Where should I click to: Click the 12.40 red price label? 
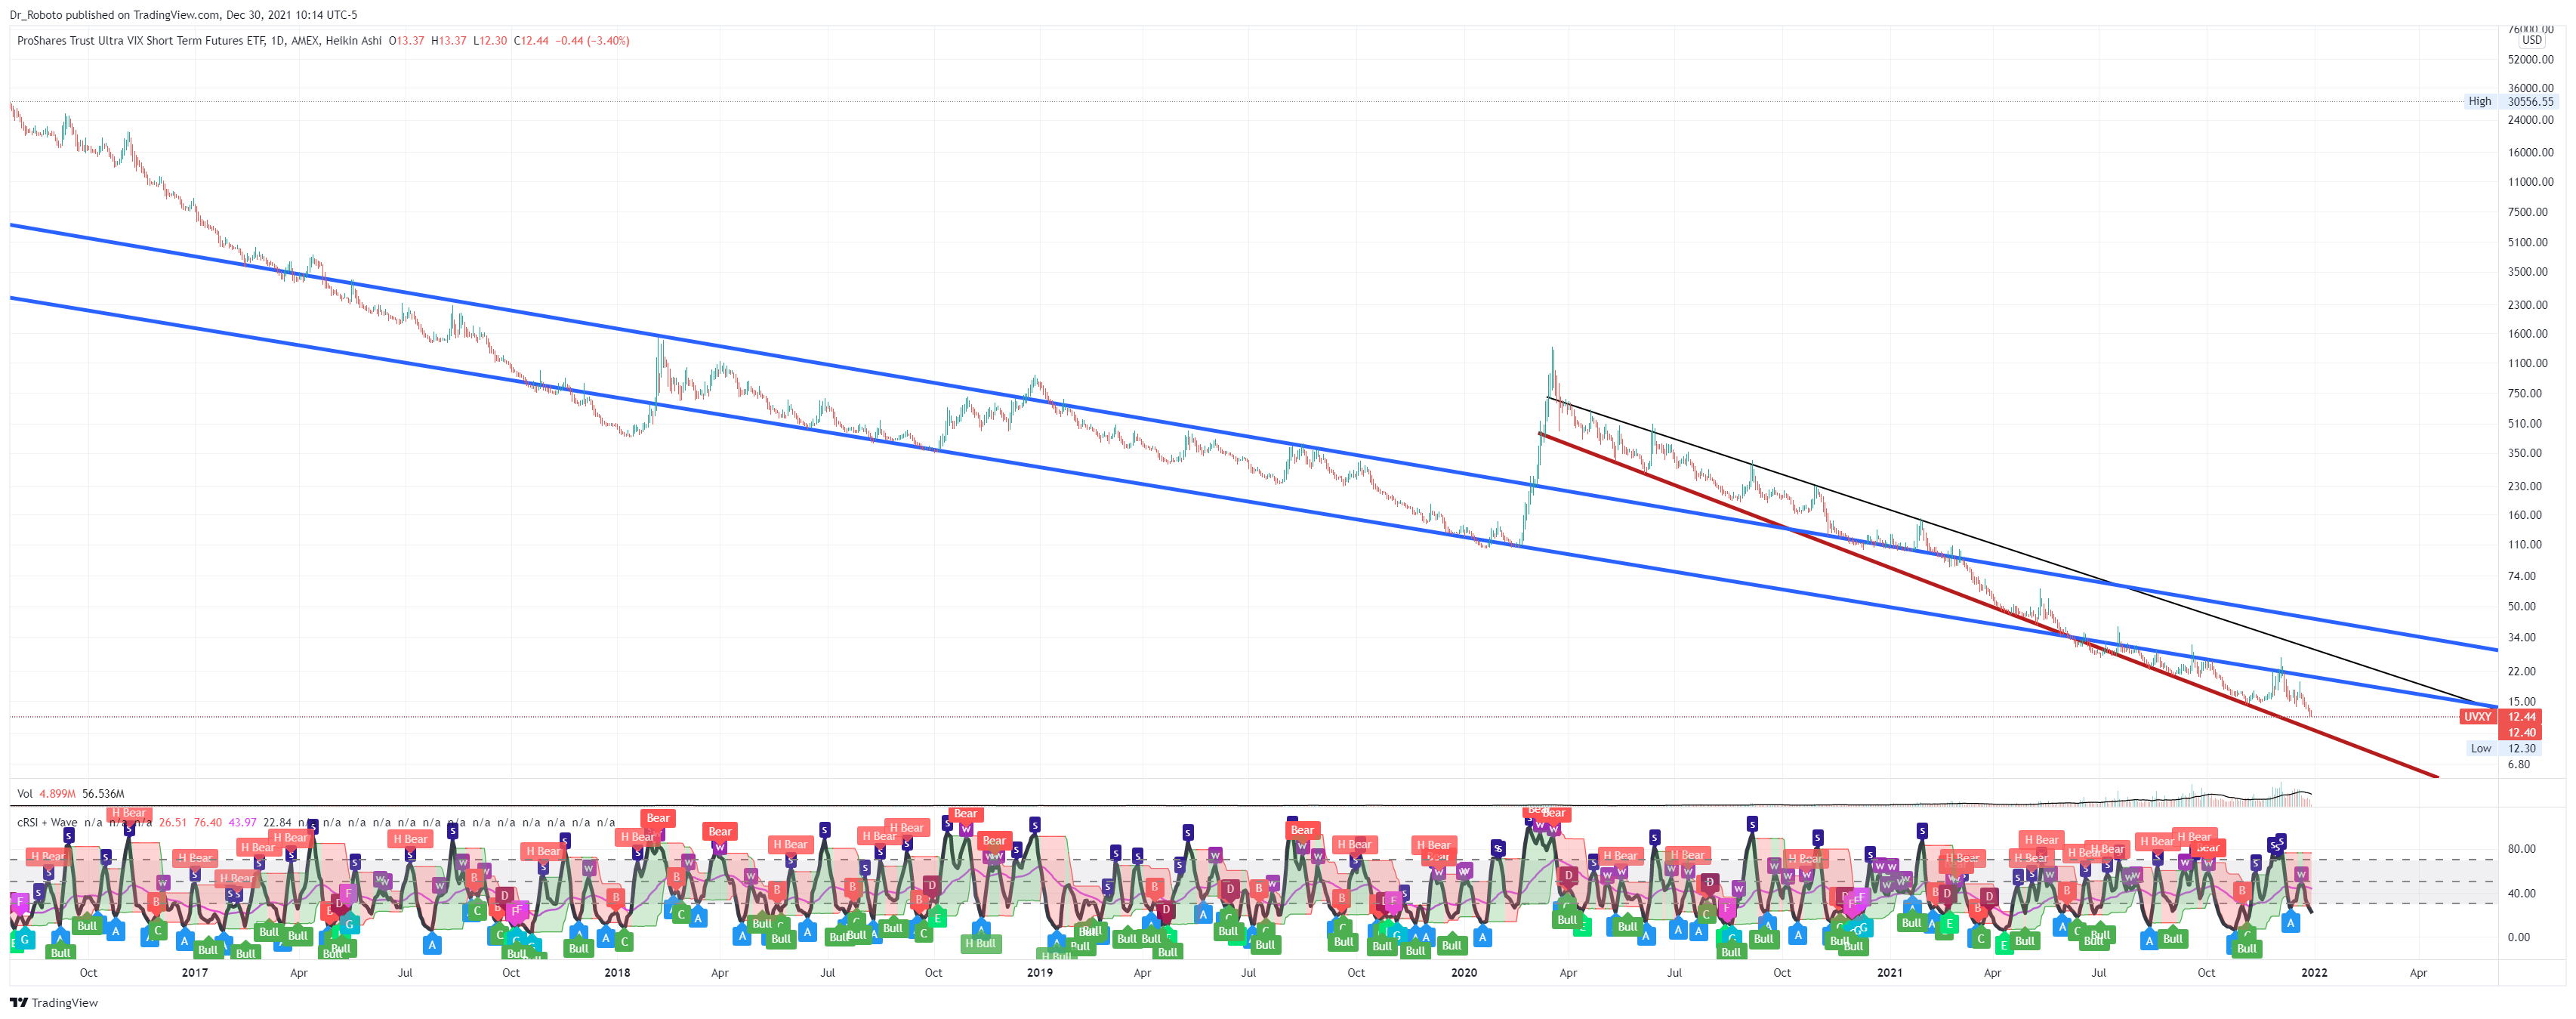pos(2521,732)
